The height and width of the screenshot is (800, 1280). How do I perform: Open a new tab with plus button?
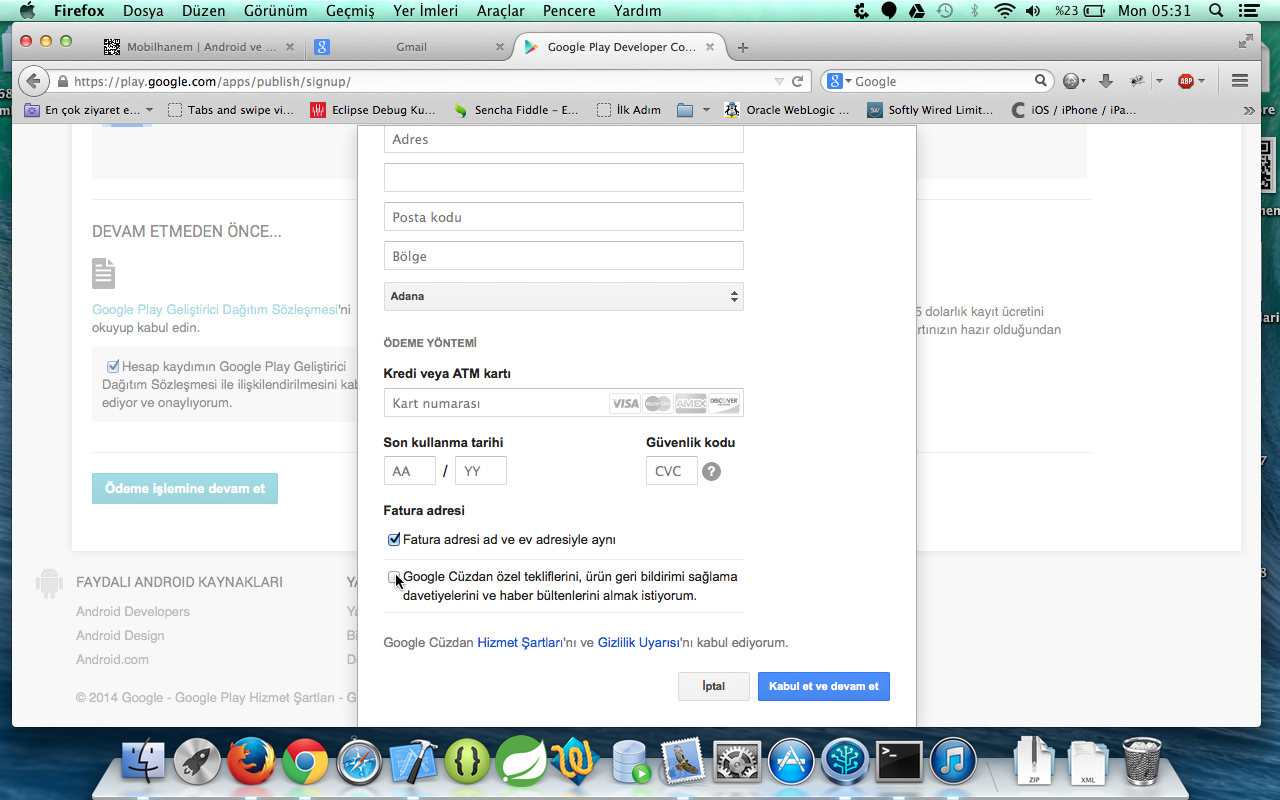point(742,47)
